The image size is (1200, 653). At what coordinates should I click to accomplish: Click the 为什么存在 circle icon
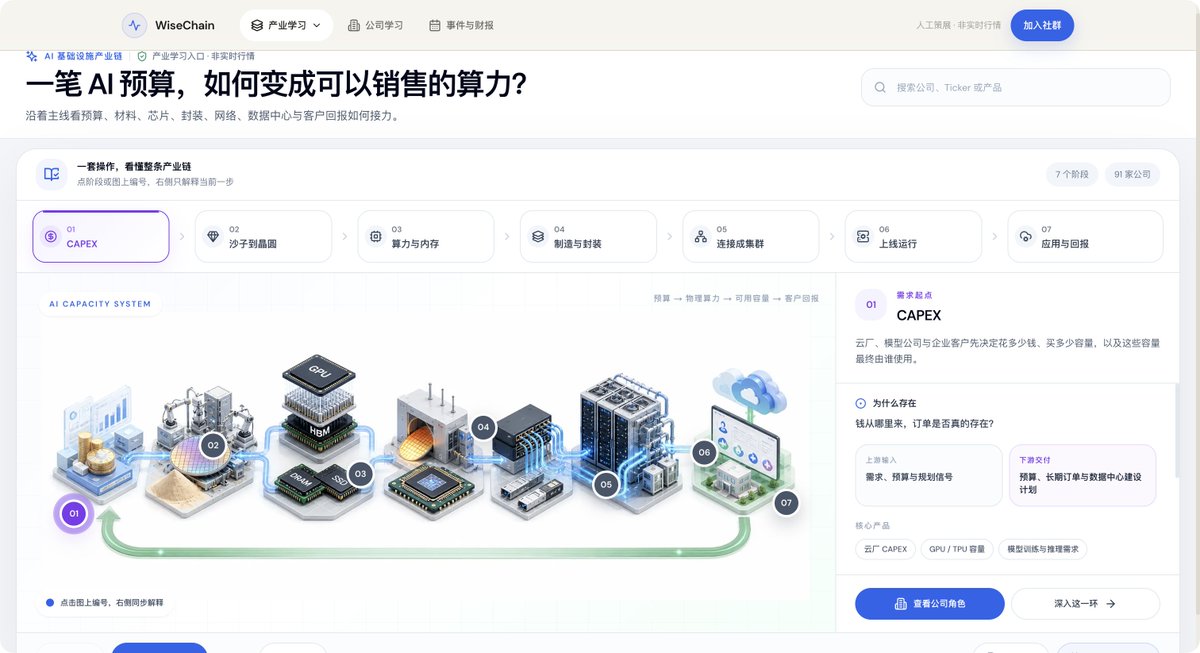[861, 403]
